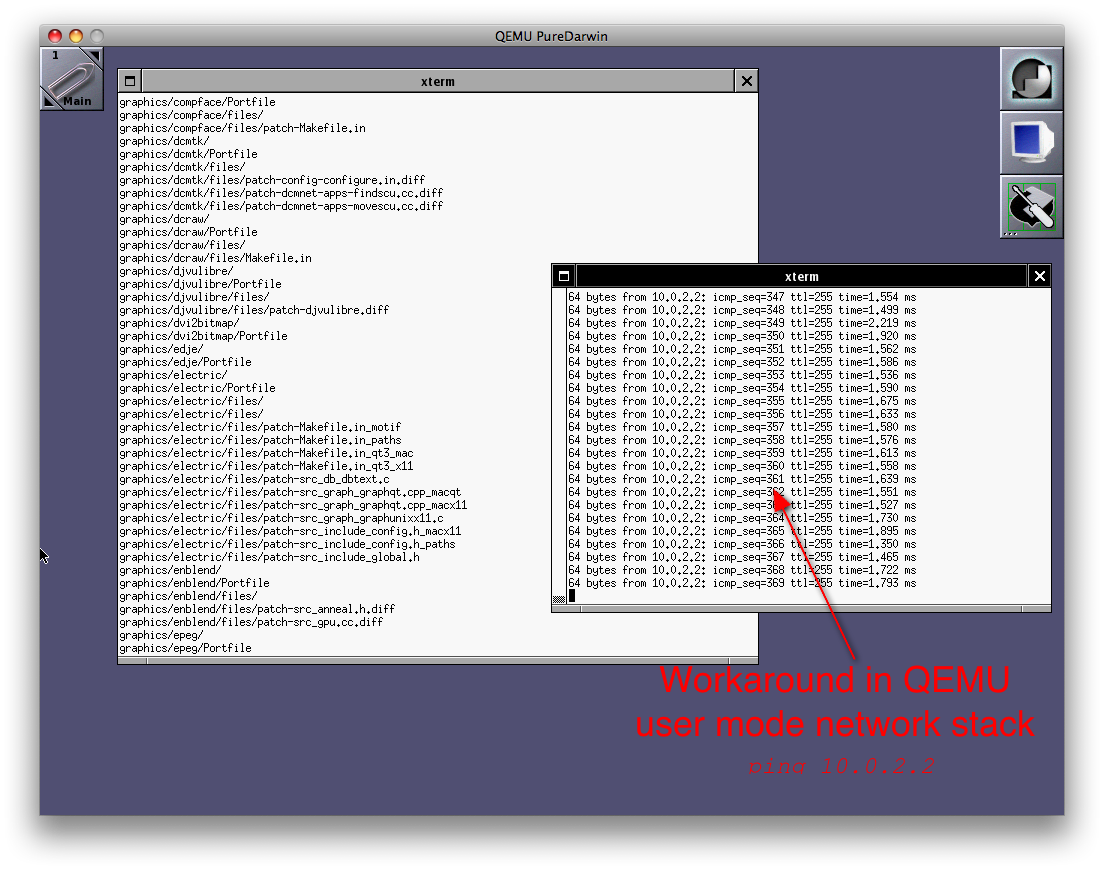Open the Window Maker Main clip icon
The width and height of the screenshot is (1104, 870).
coord(72,78)
